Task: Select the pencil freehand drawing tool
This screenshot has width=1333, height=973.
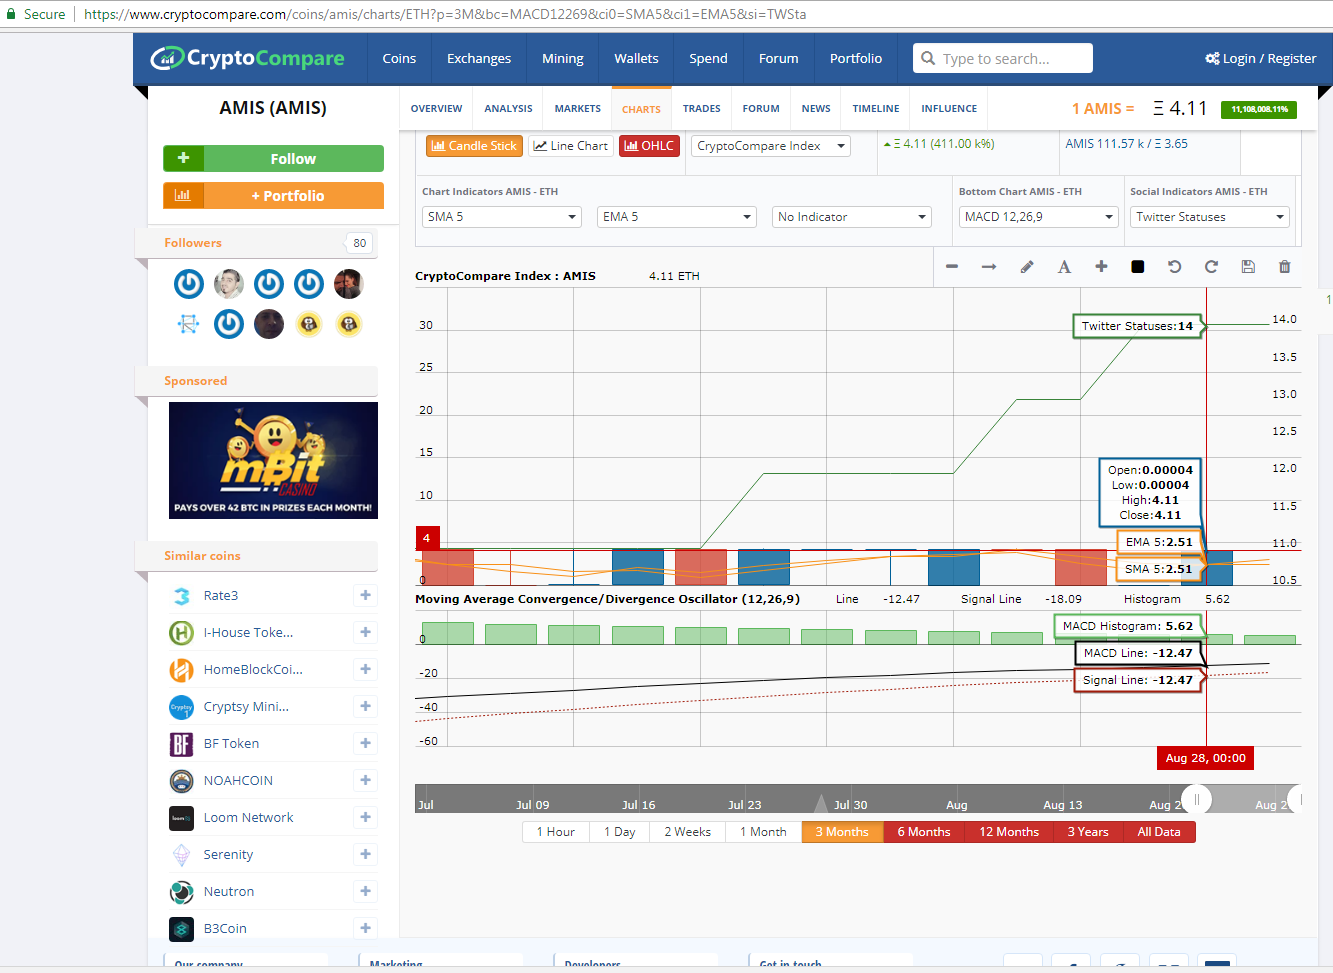Action: click(1026, 267)
